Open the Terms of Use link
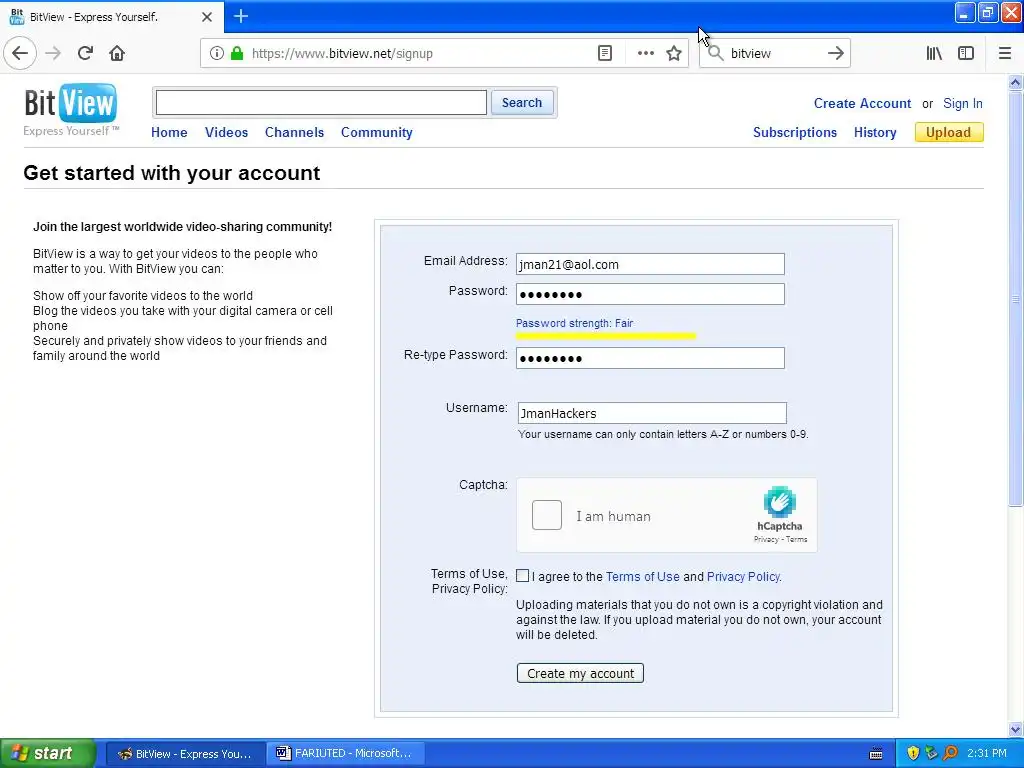The image size is (1024, 768). 643,577
